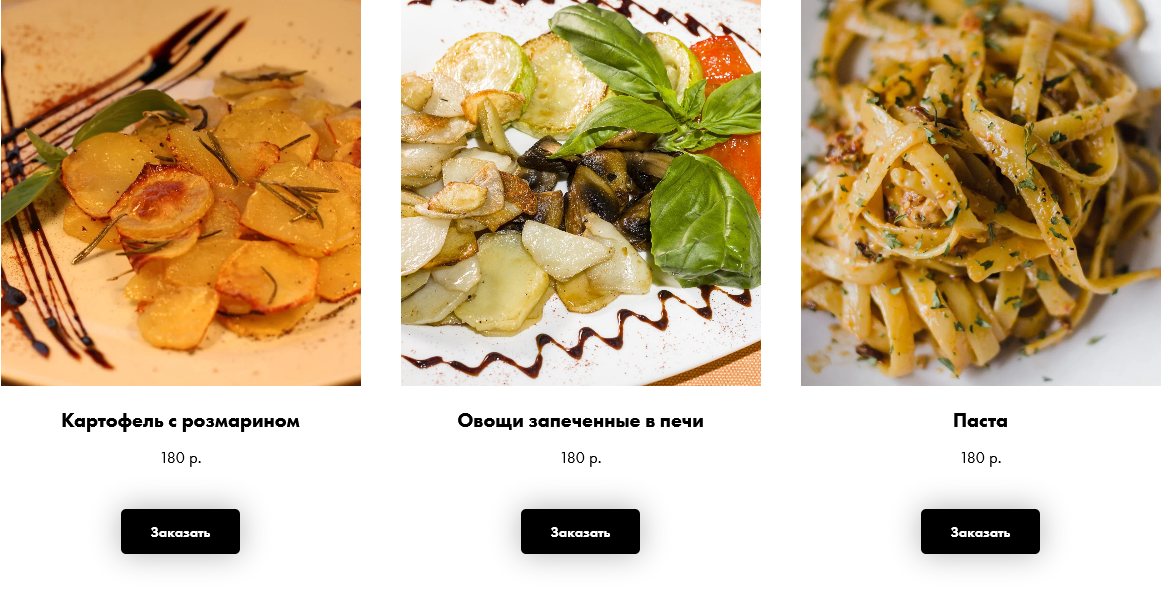Open the pasta dish photo
The width and height of the screenshot is (1161, 591).
pos(980,193)
